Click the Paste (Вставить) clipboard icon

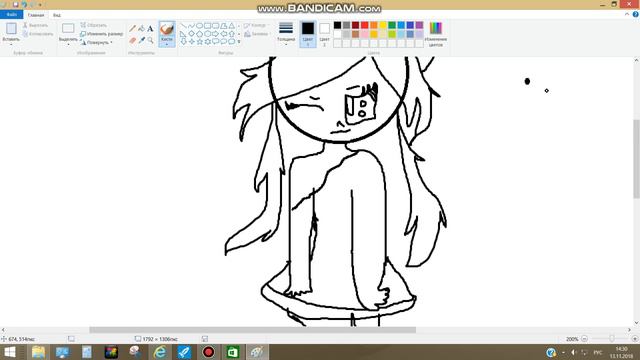tap(11, 29)
